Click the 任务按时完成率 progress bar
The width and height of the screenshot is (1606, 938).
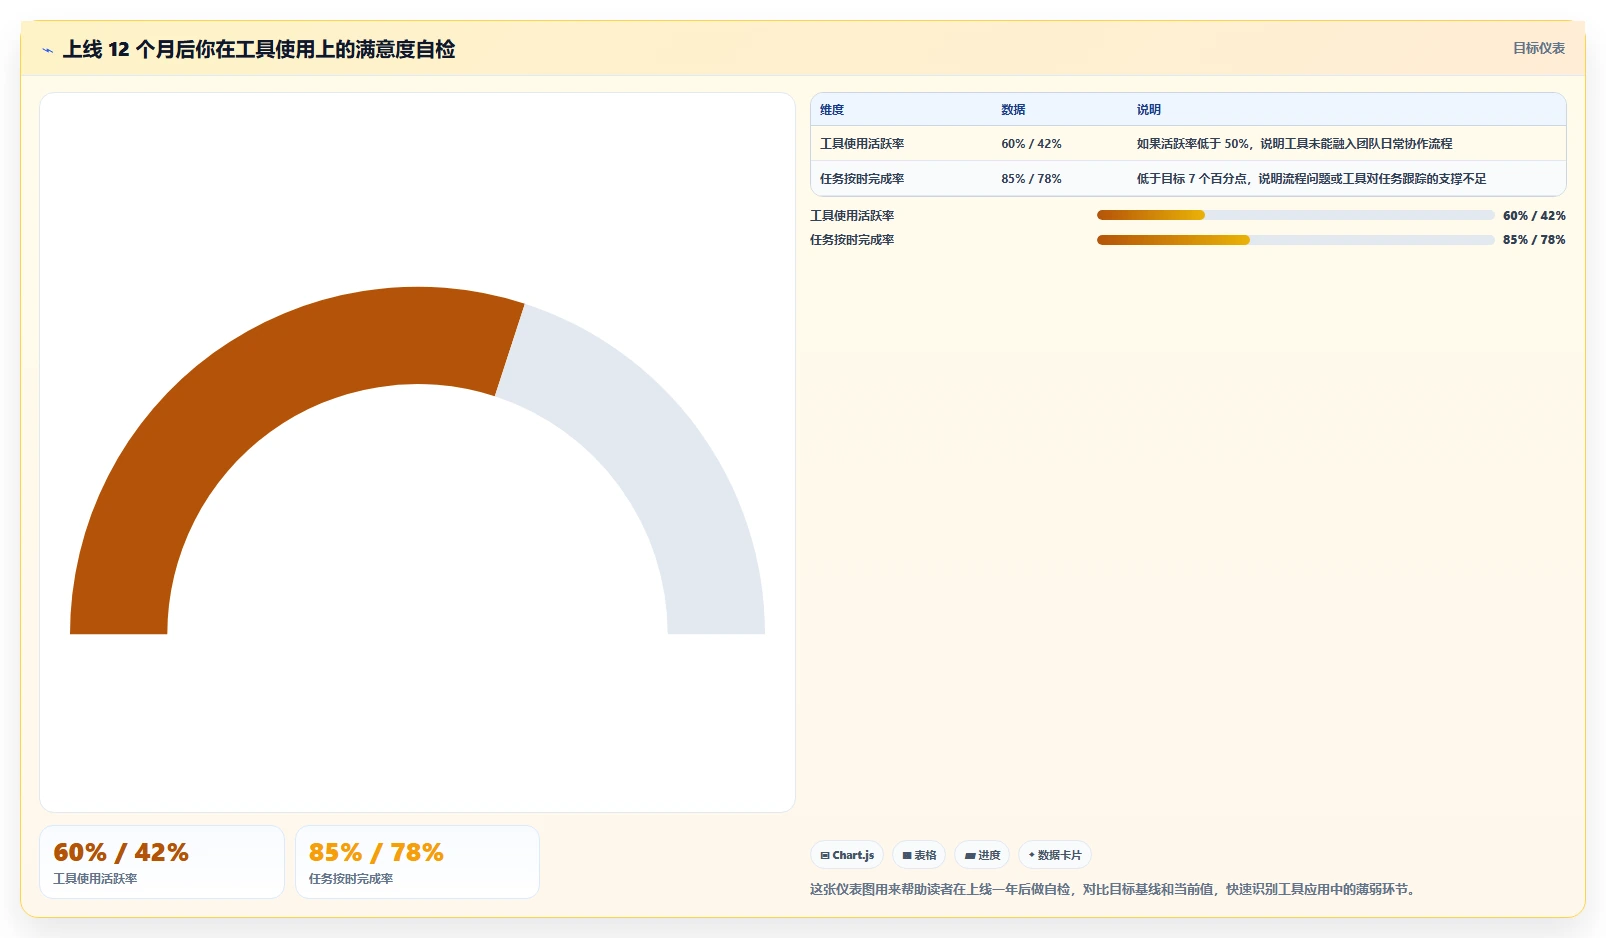[1295, 240]
